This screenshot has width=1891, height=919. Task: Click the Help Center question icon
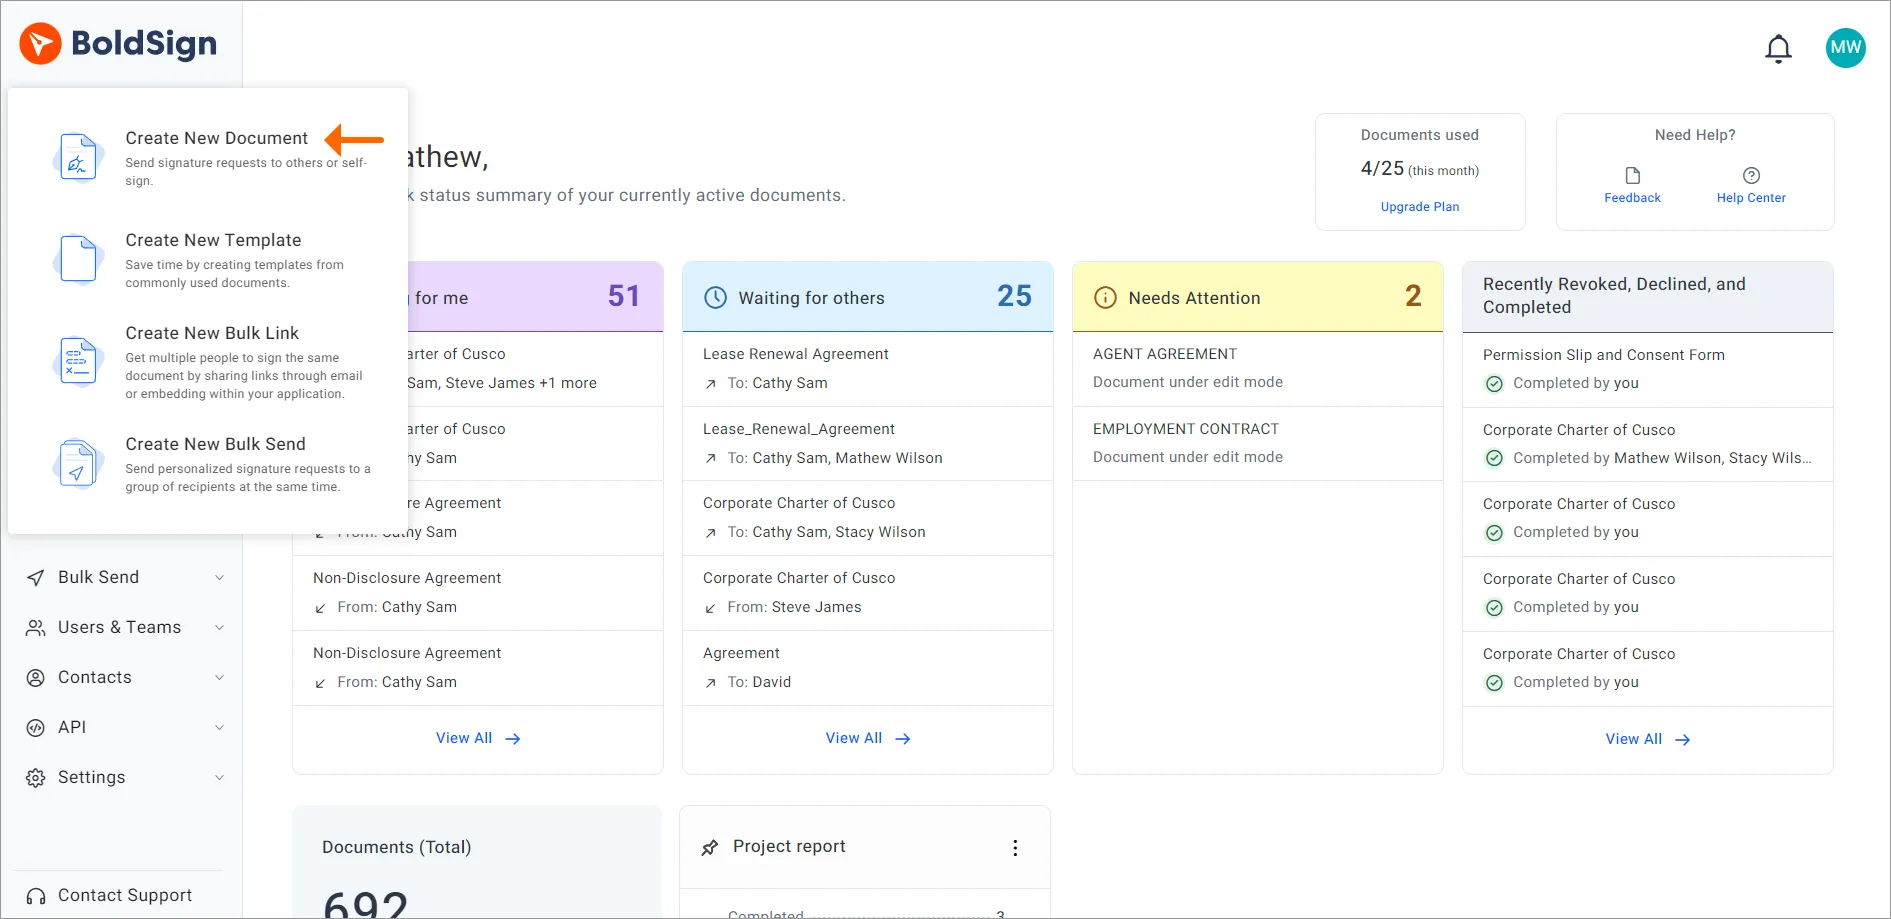[x=1751, y=176]
